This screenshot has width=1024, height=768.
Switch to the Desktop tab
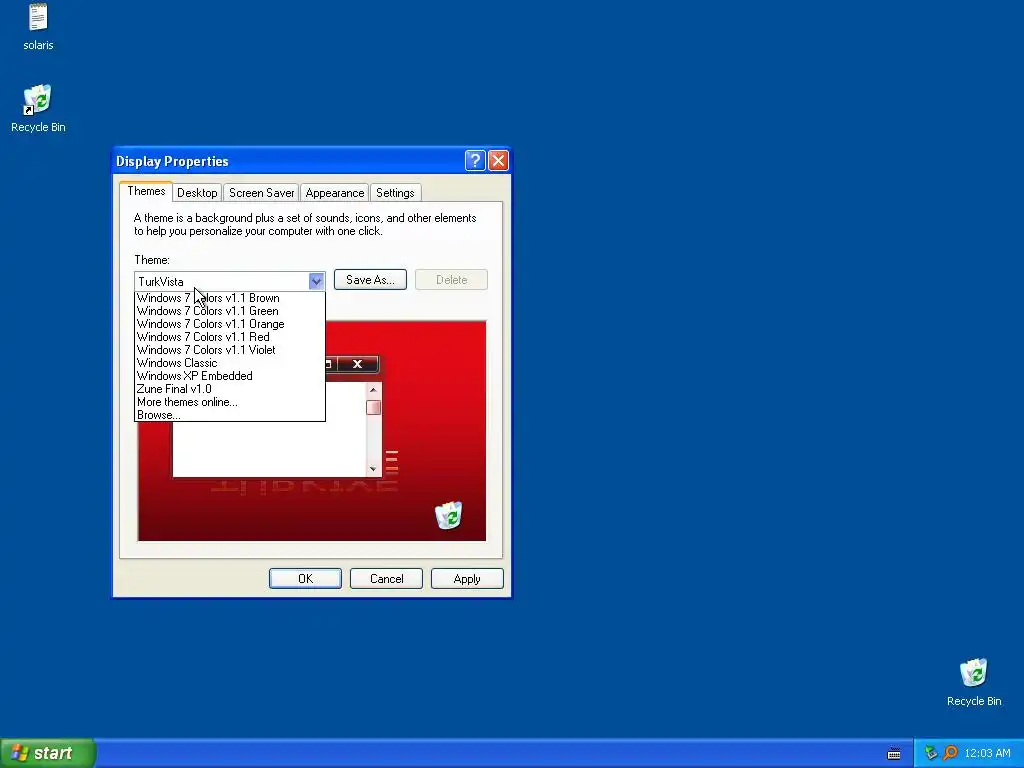[x=197, y=193]
